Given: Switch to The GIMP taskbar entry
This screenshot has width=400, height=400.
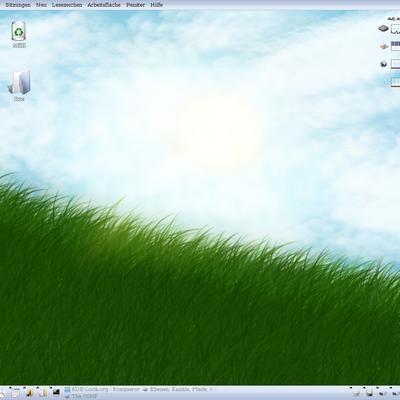Looking at the screenshot, I should point(81,396).
